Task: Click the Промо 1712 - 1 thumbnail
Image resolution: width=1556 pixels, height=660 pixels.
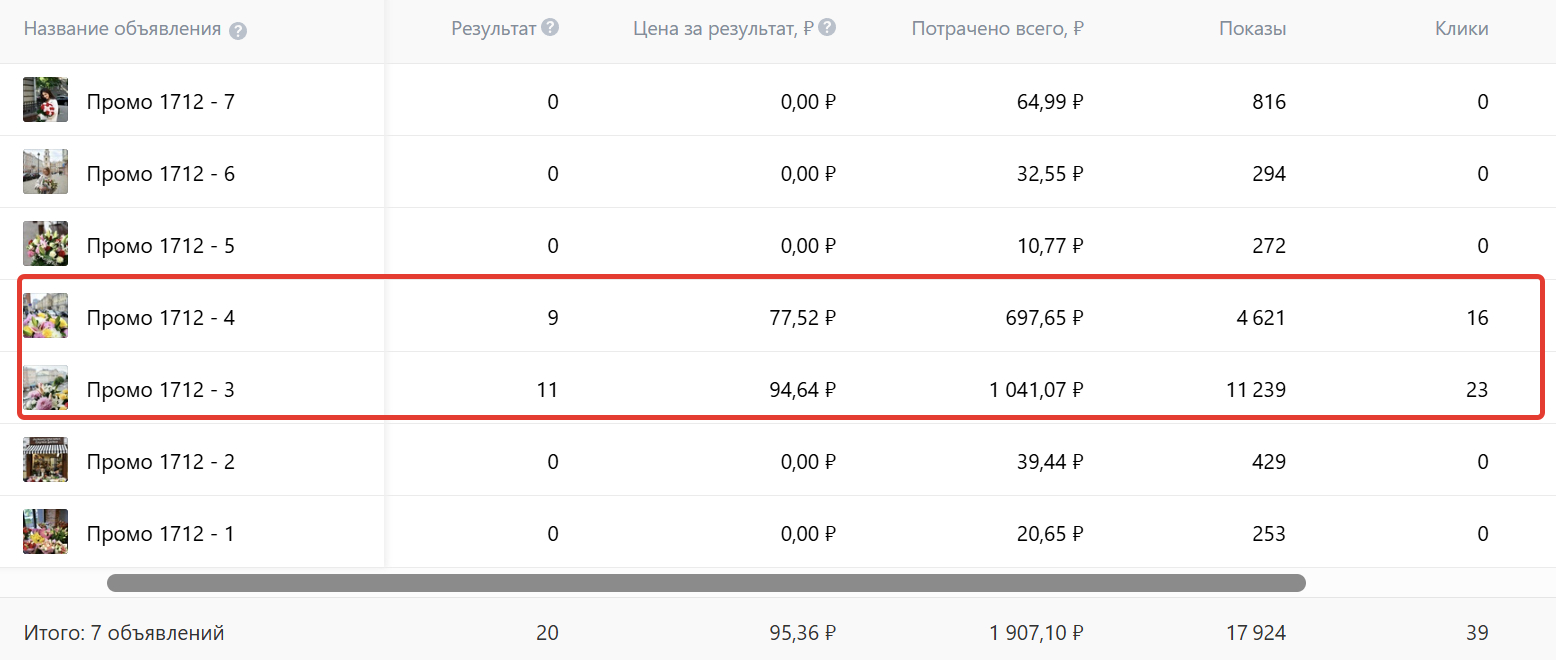Action: [46, 532]
